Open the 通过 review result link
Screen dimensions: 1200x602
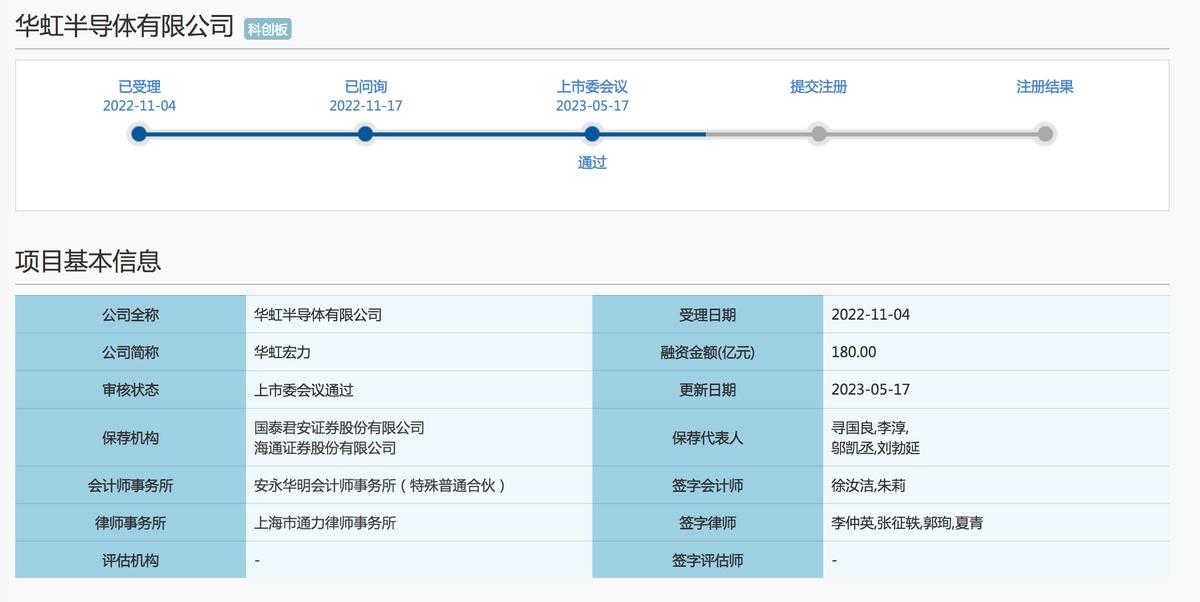coord(593,162)
